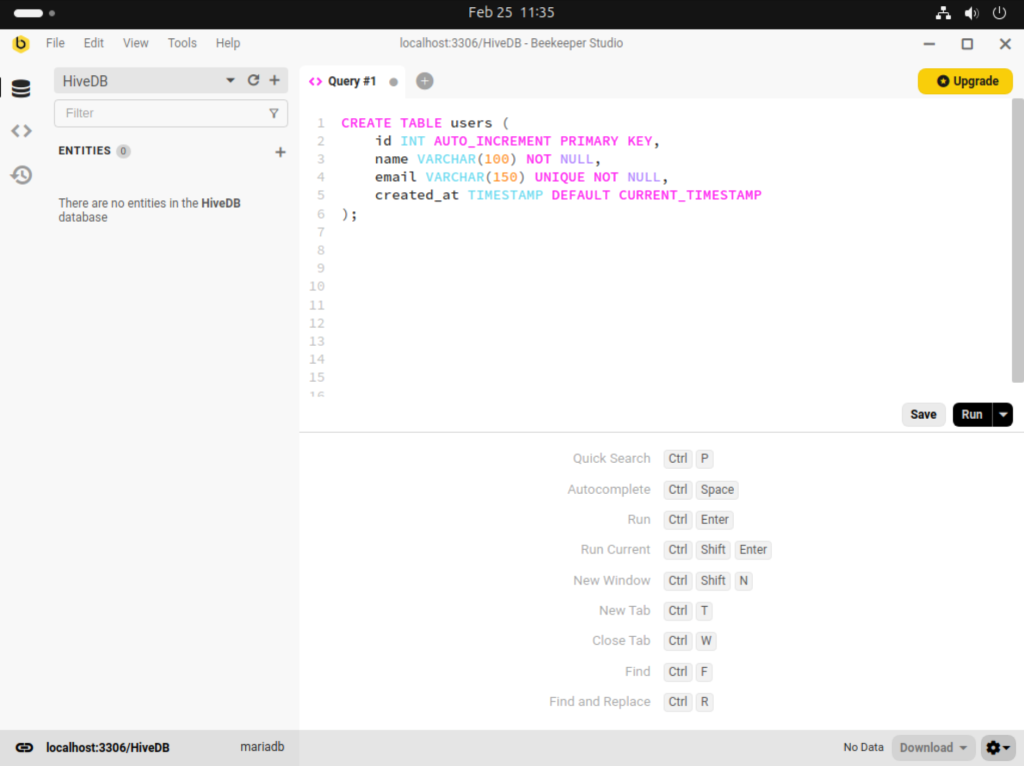Select the Query #1 tab

tap(353, 81)
